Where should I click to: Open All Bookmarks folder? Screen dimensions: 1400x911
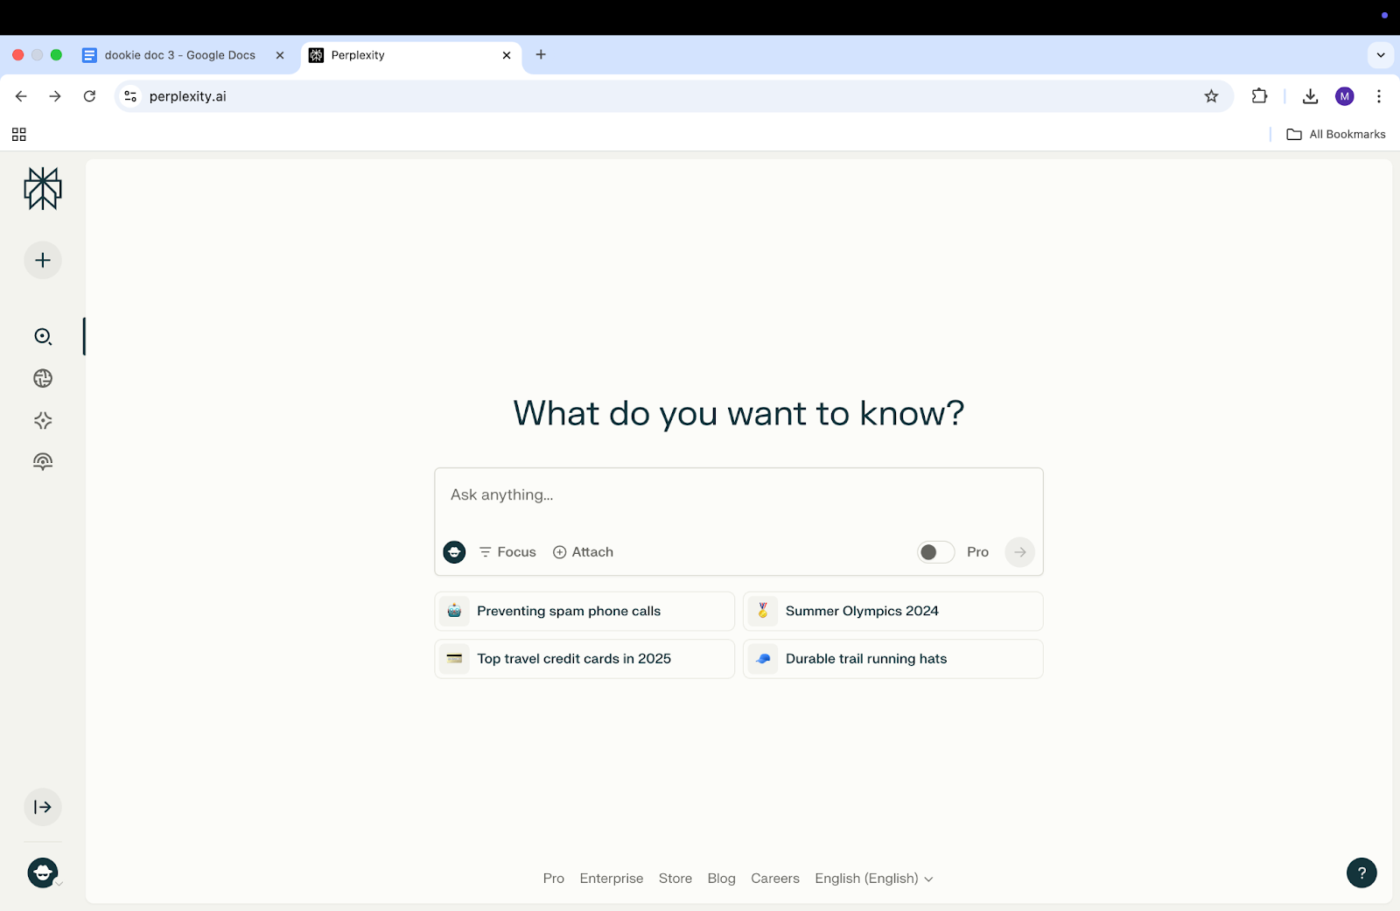point(1336,134)
